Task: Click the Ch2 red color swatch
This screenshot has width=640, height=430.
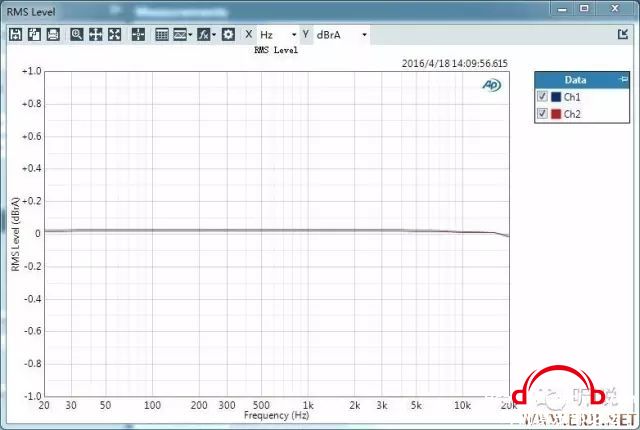Action: (556, 114)
